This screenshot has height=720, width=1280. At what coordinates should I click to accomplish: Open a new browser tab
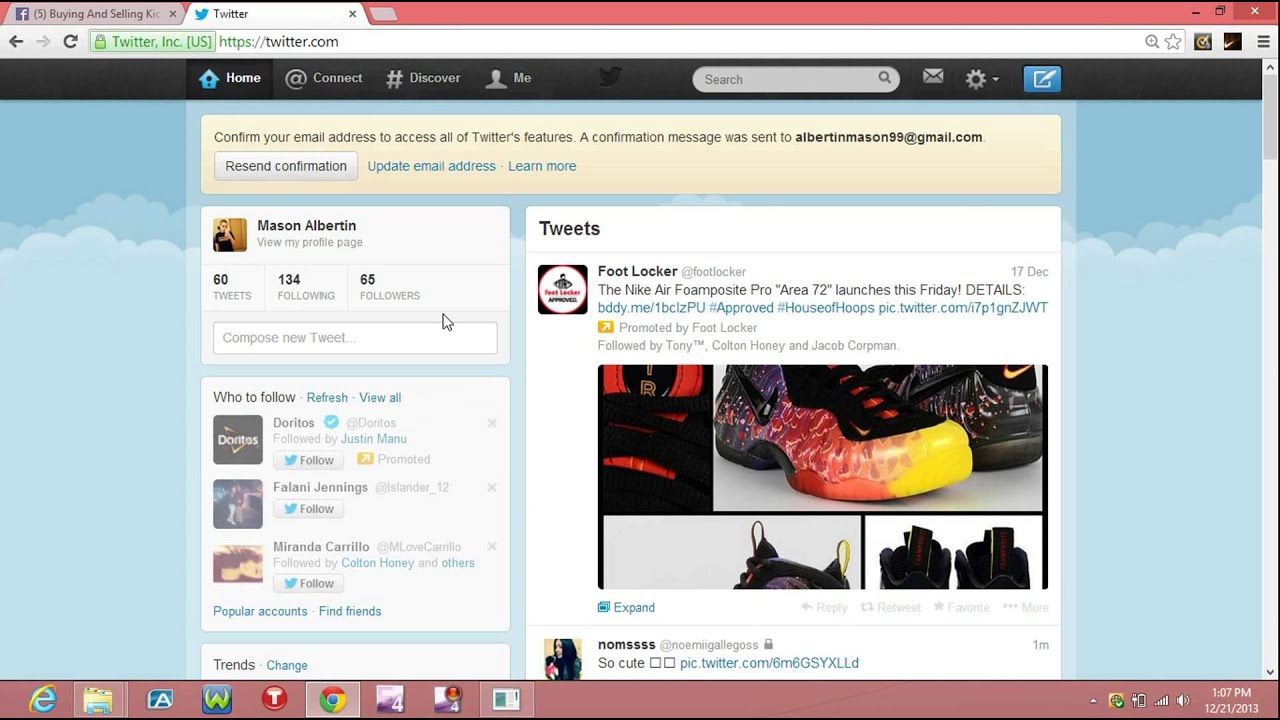383,14
